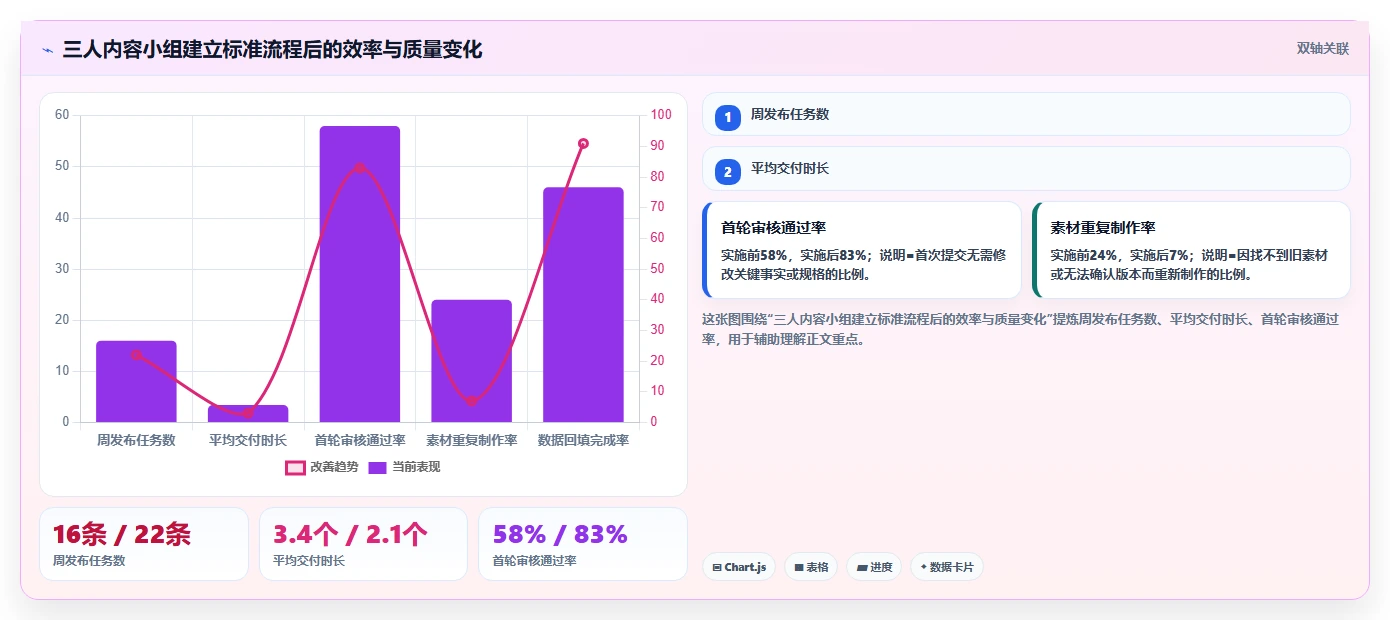Click the trend line point on 首轮审核通过率

360,167
